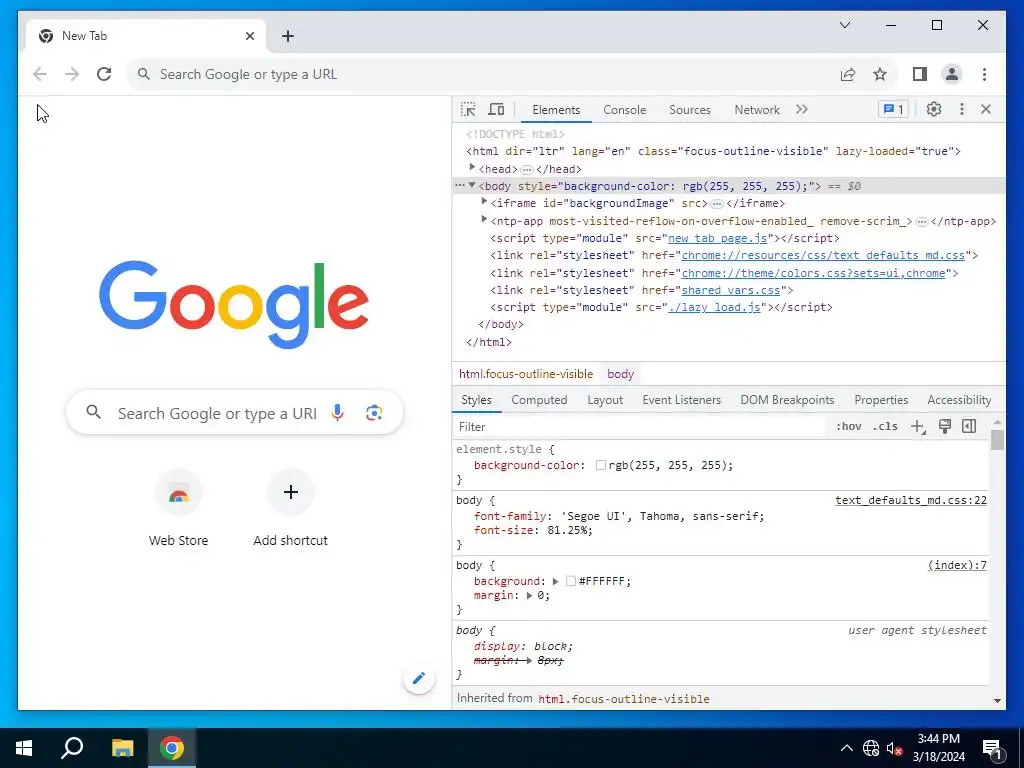The width and height of the screenshot is (1024, 768).
Task: Click the forward navigation arrow
Action: 72,74
